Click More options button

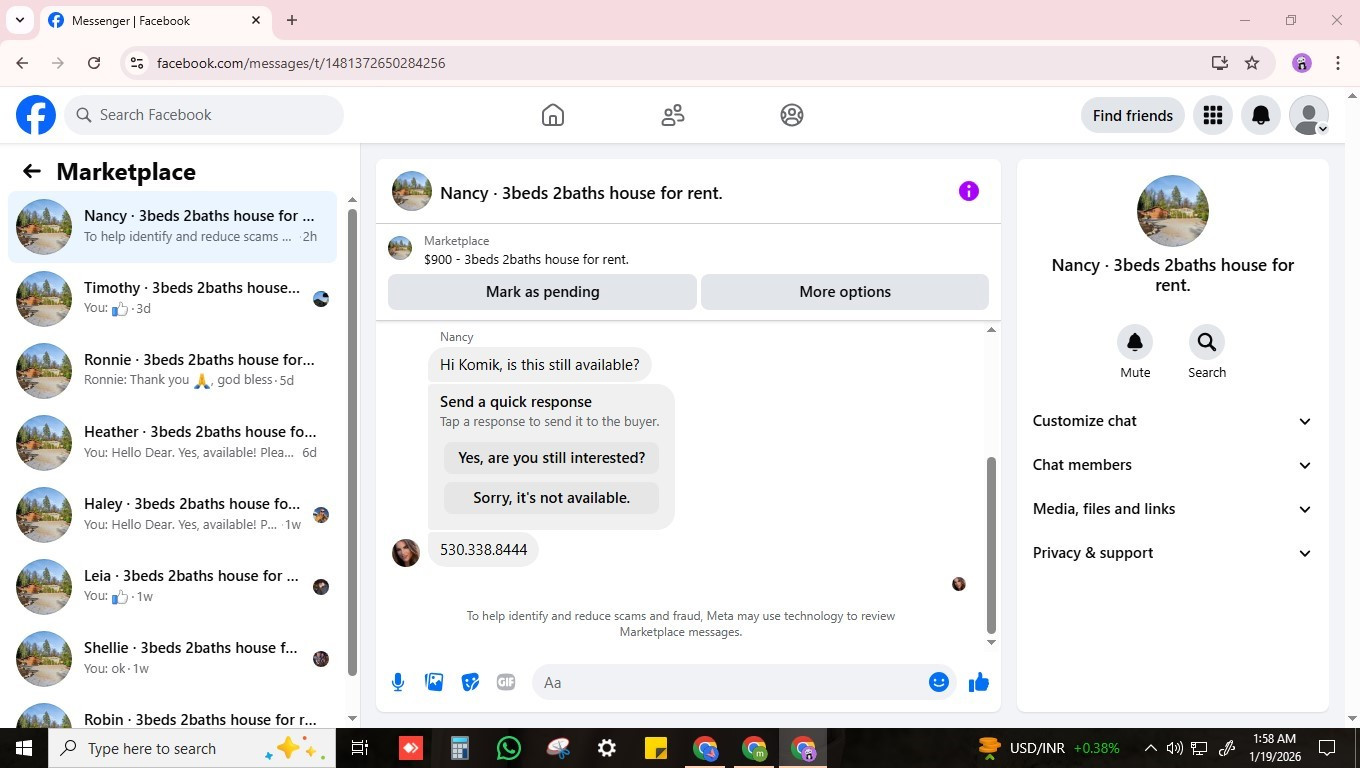point(845,292)
